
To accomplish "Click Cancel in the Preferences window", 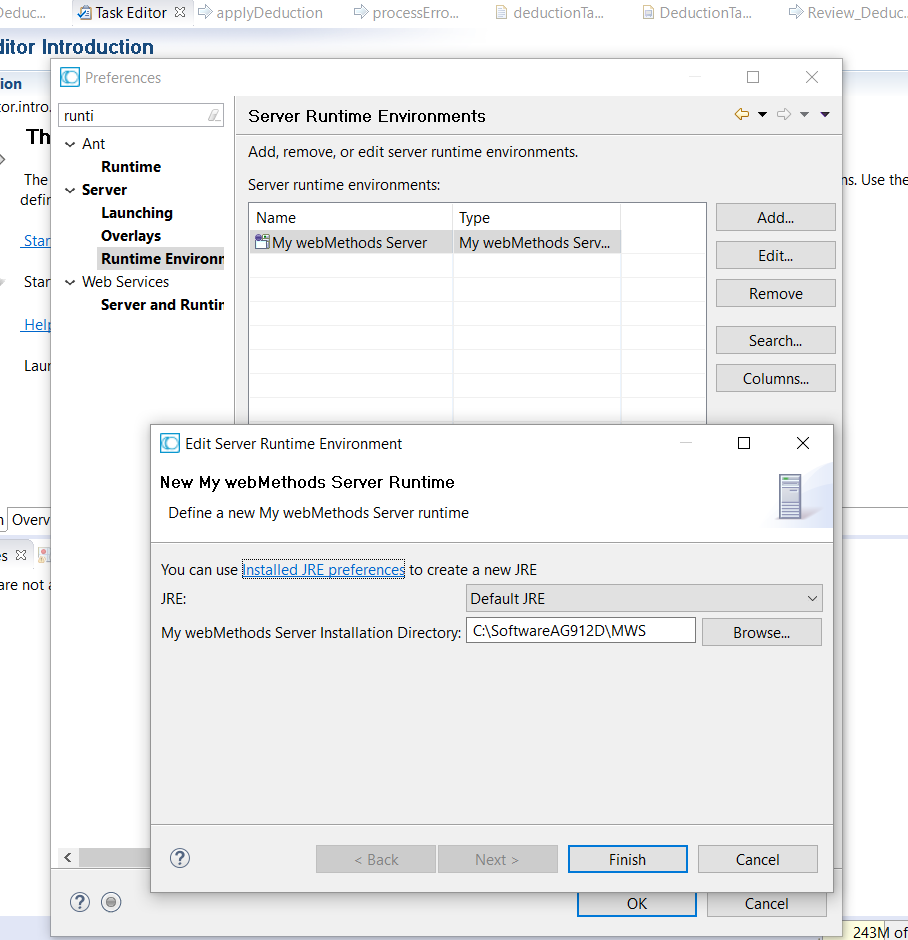I will [767, 903].
